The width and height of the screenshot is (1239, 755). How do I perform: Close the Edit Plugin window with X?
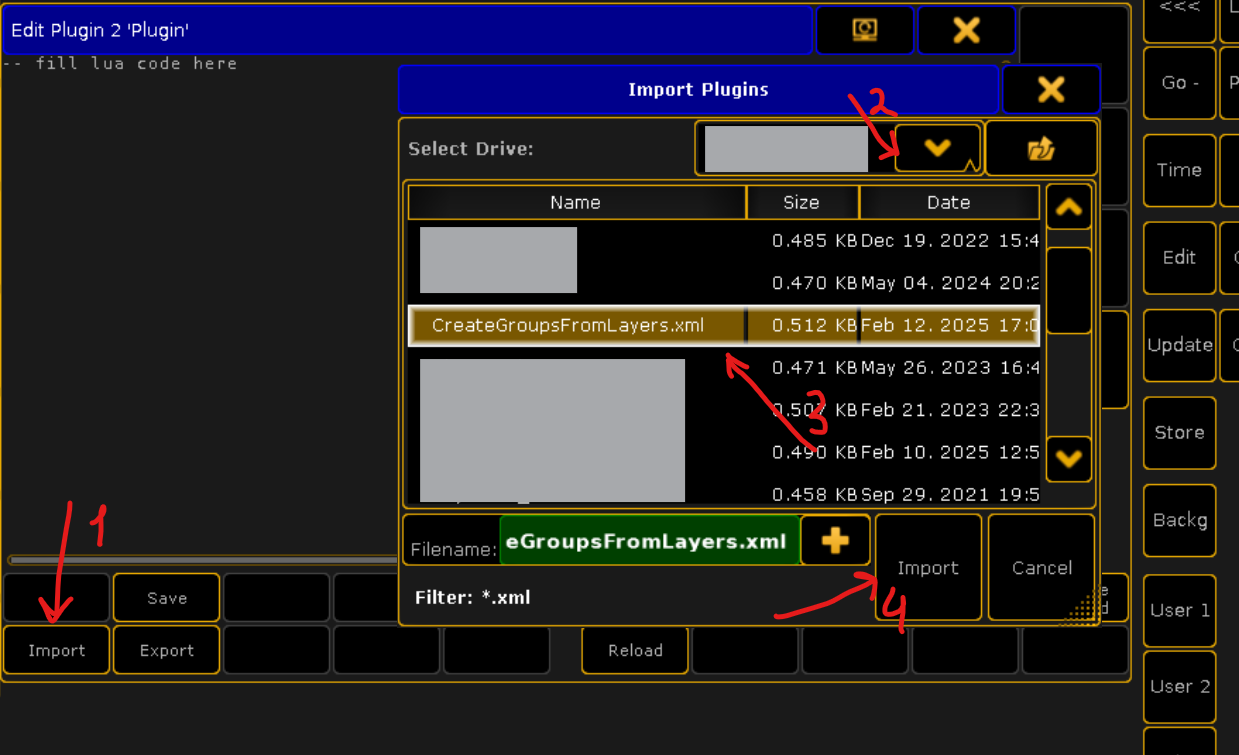coord(966,30)
